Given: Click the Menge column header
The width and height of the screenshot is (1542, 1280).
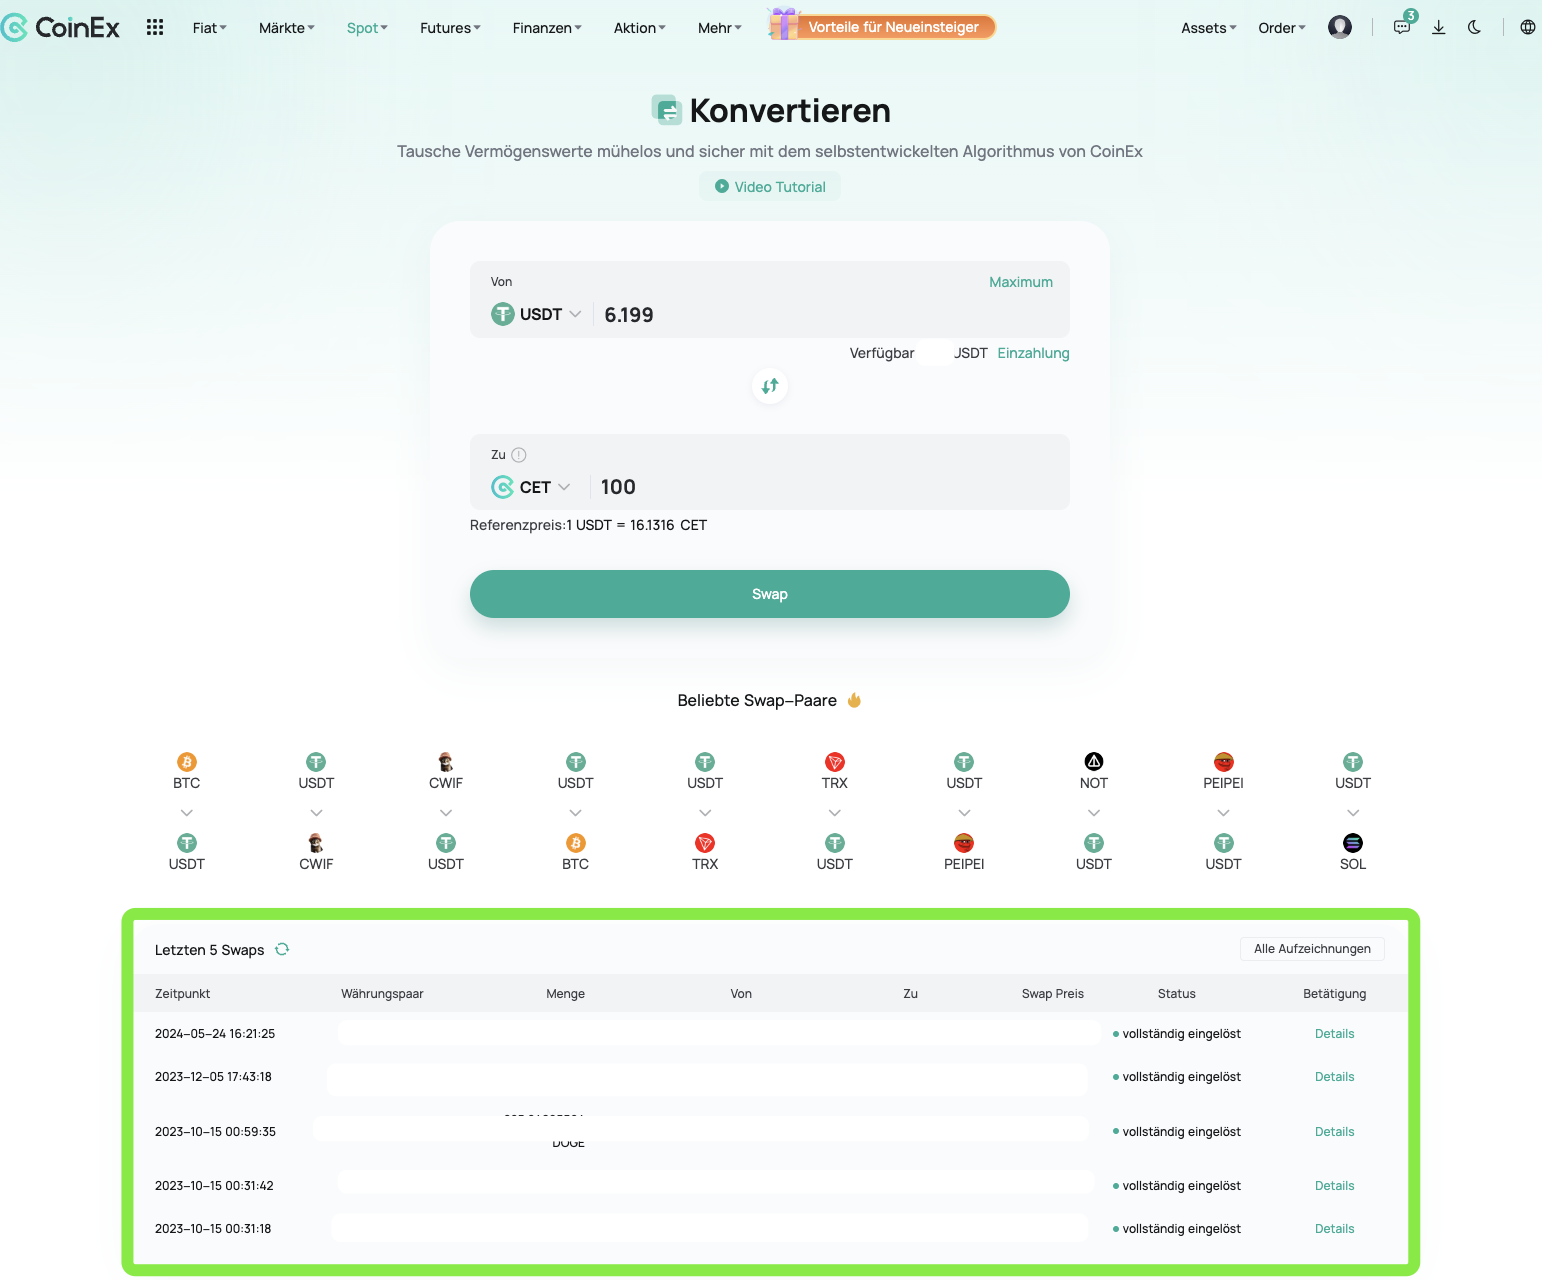Looking at the screenshot, I should click(x=566, y=994).
